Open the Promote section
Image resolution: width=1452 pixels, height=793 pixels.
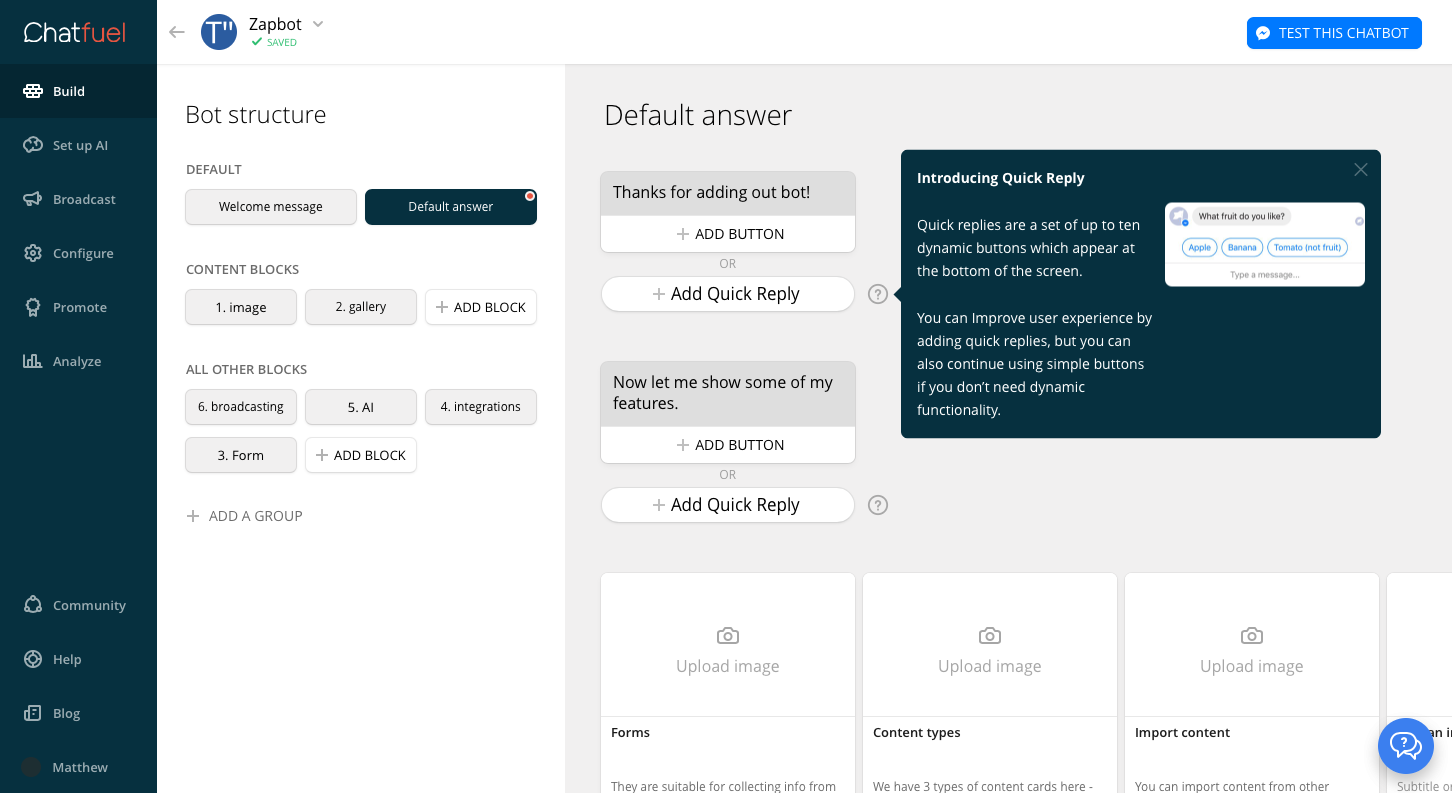coord(78,307)
